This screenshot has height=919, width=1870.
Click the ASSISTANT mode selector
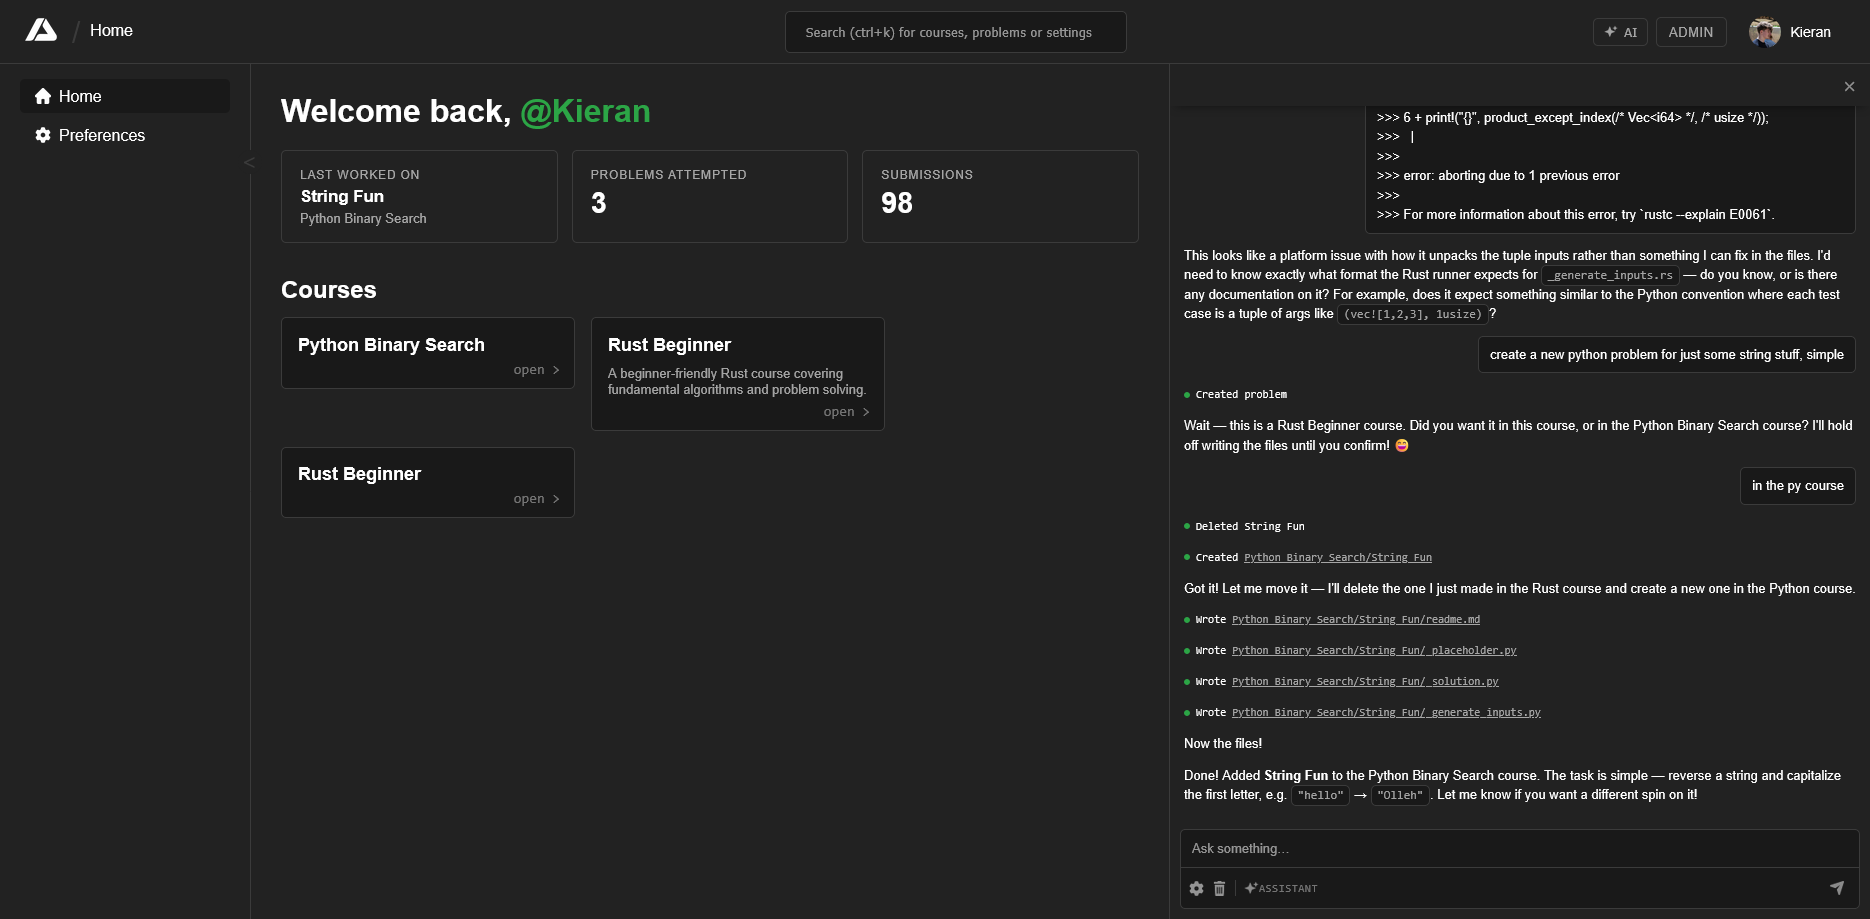point(1281,888)
